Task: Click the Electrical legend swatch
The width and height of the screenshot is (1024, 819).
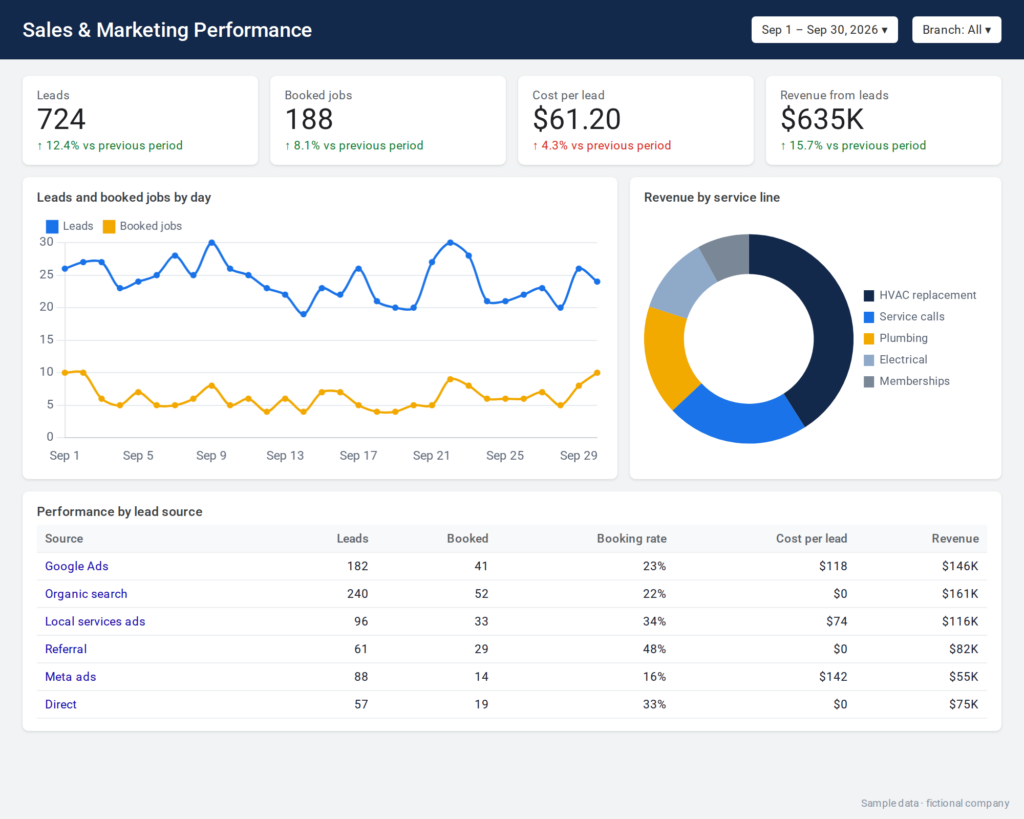Action: (869, 361)
